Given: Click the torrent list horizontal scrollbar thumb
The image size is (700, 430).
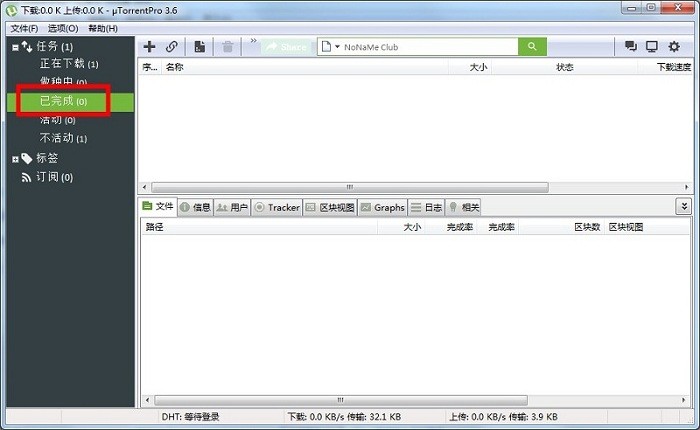Looking at the screenshot, I should [350, 187].
